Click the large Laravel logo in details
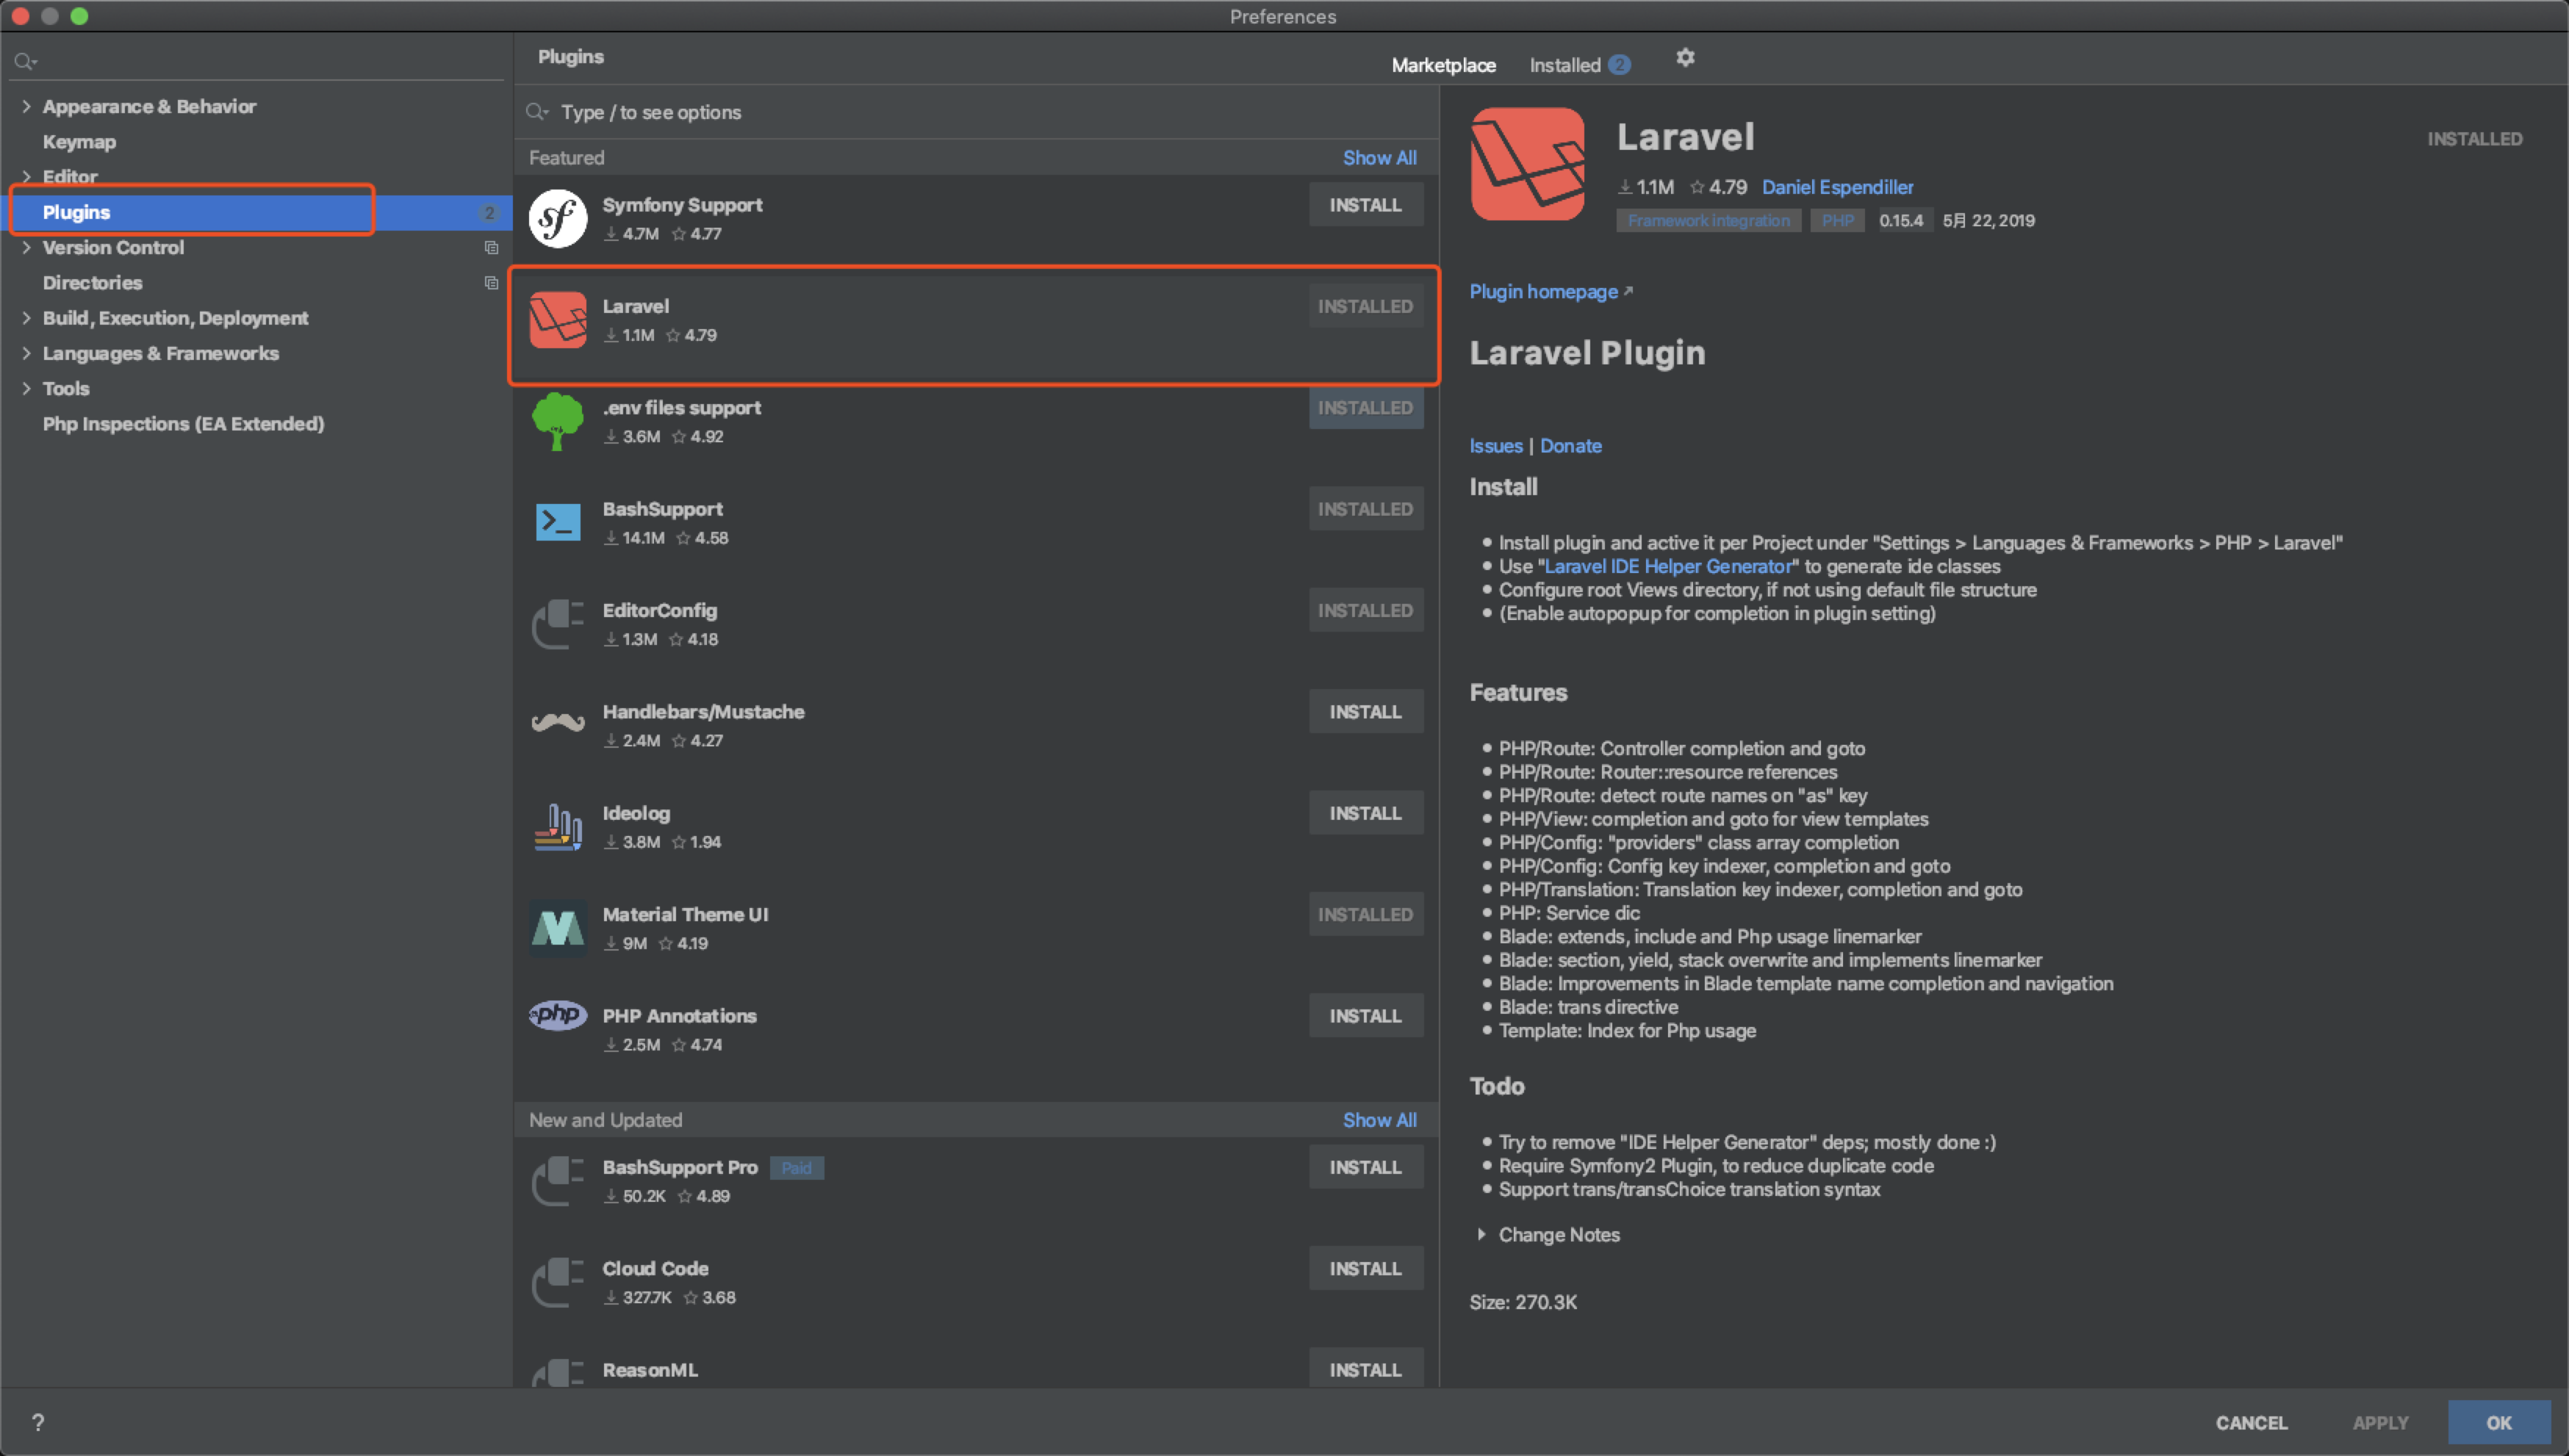This screenshot has height=1456, width=2569. 1527,164
